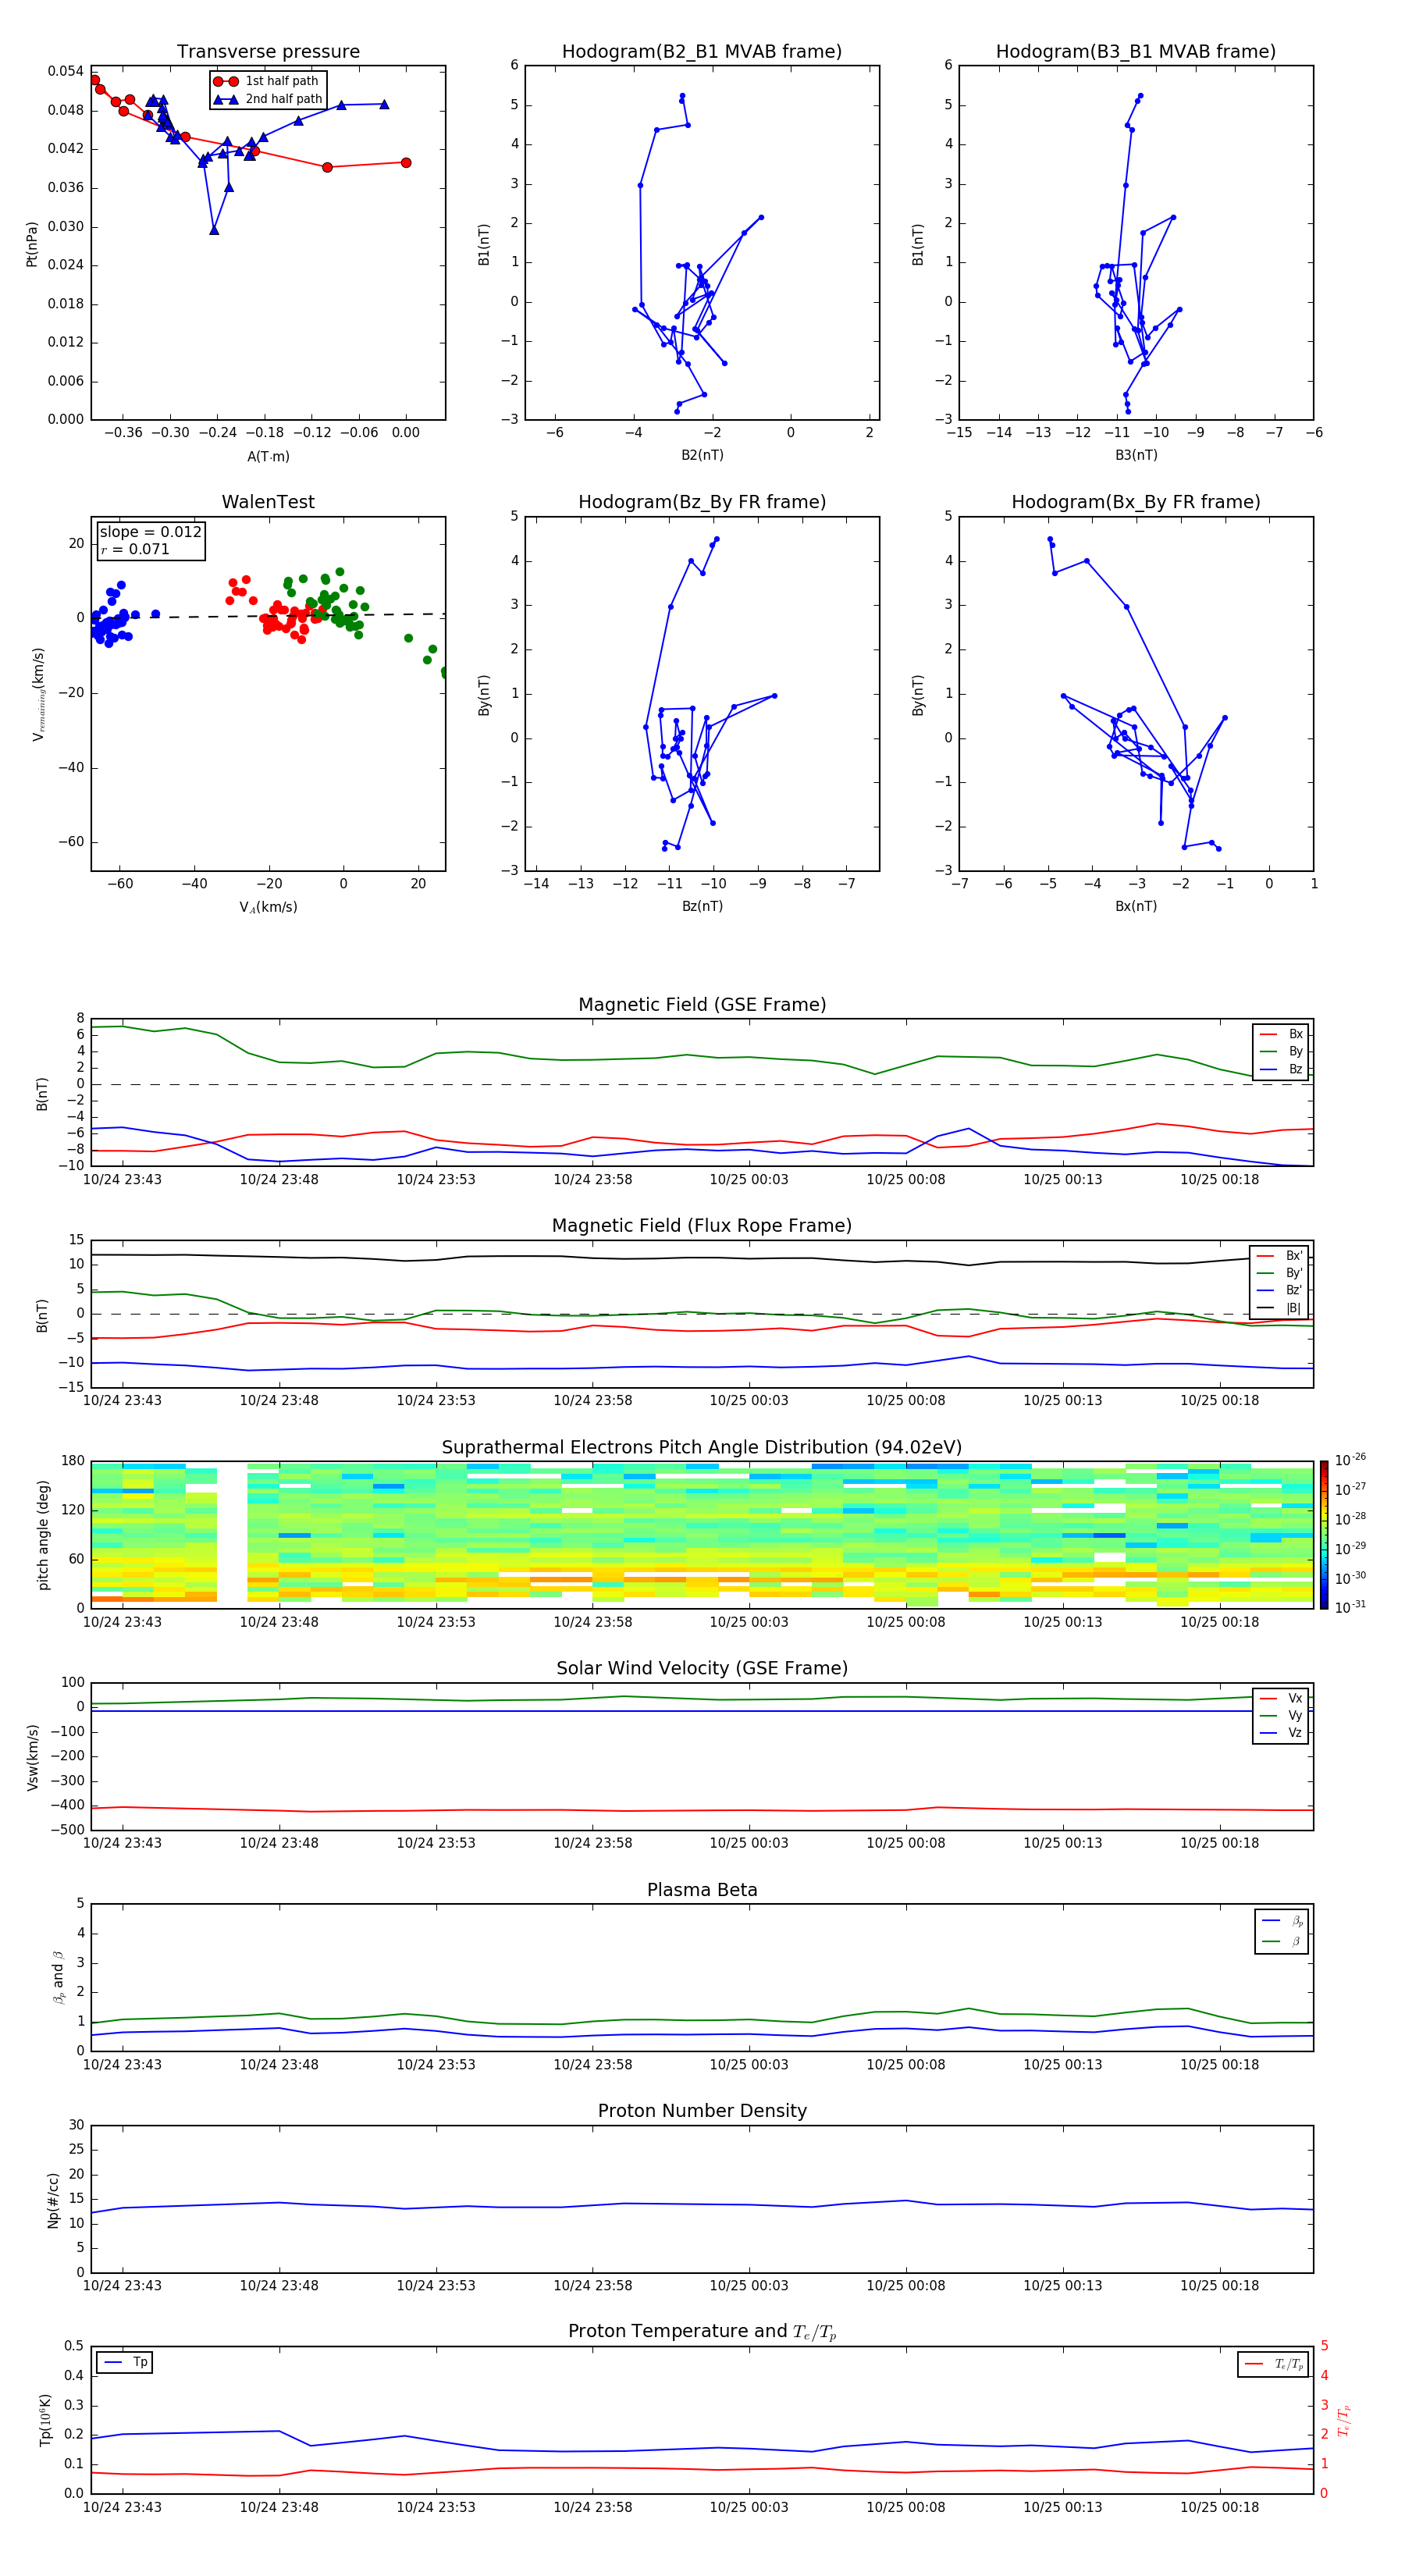Click the pitch angle spectrogram colorbar
The width and height of the screenshot is (1405, 2576).
coord(1323,1535)
